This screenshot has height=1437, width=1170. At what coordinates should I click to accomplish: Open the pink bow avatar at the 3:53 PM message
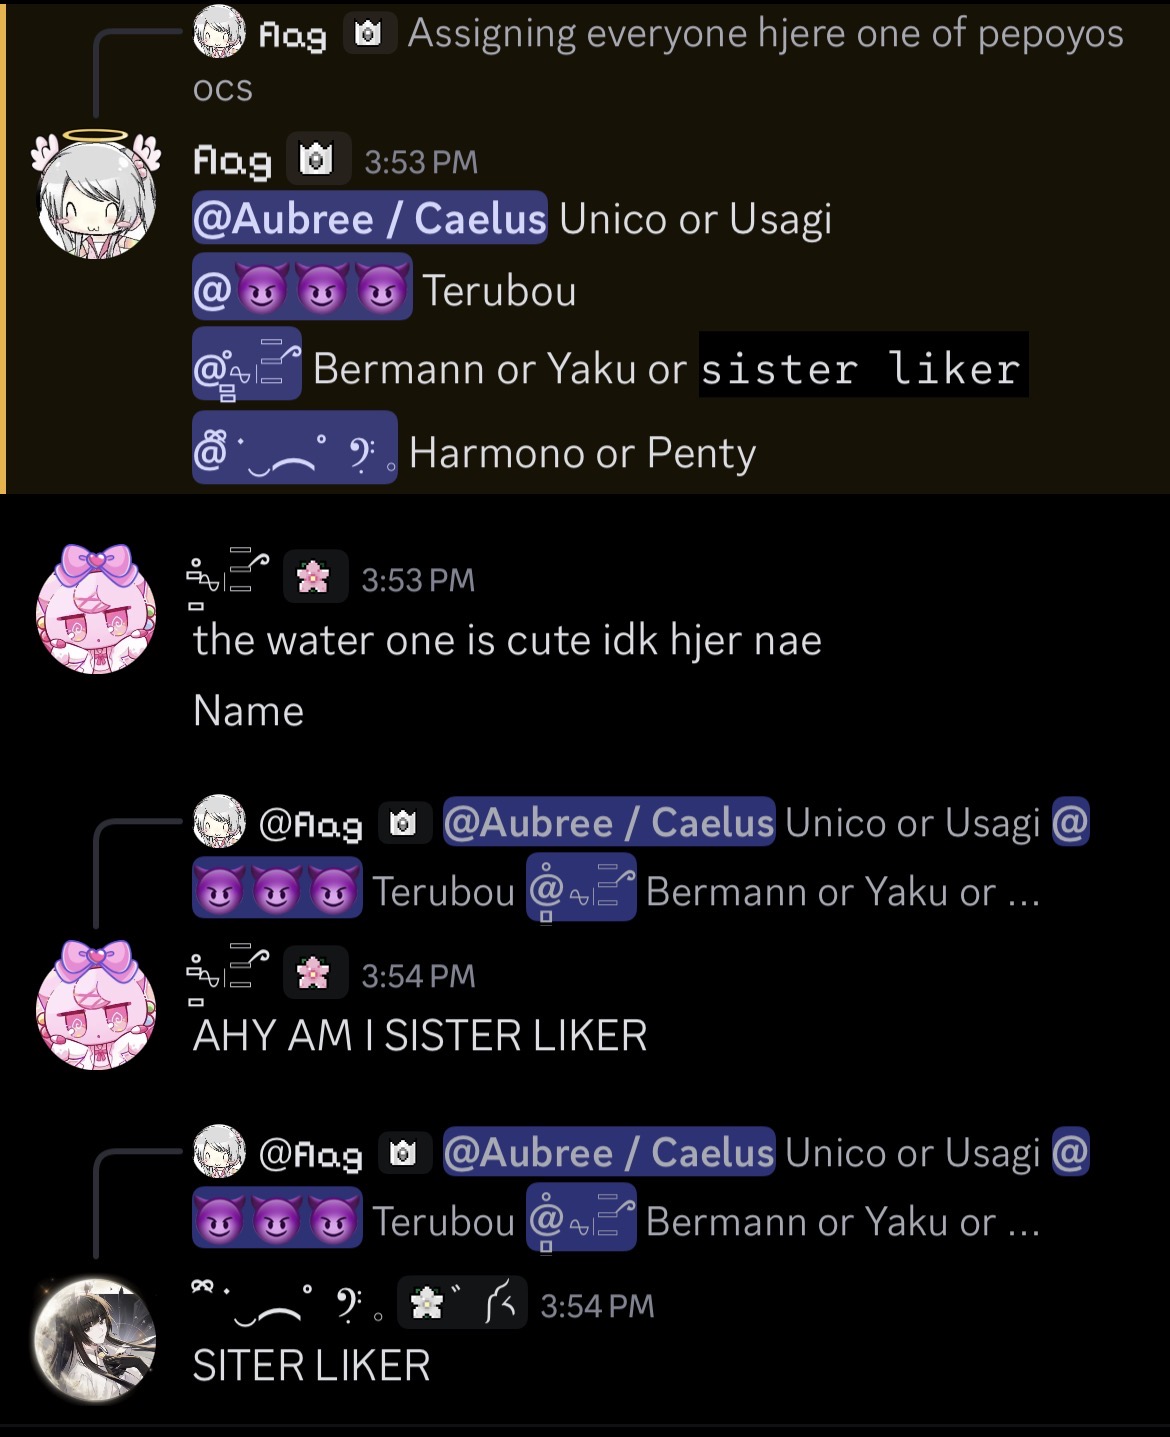tap(96, 609)
